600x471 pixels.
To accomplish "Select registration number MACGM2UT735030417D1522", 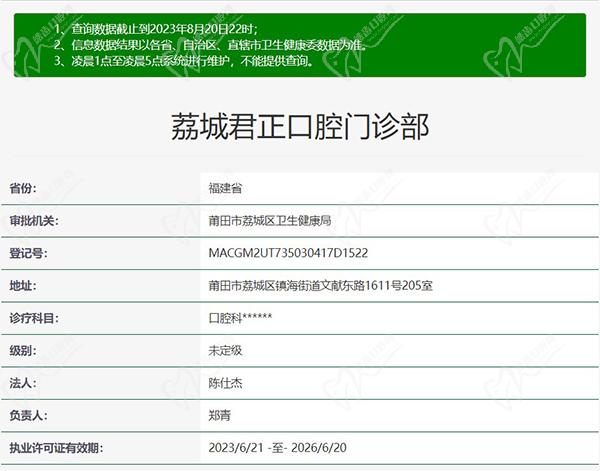I will click(288, 253).
